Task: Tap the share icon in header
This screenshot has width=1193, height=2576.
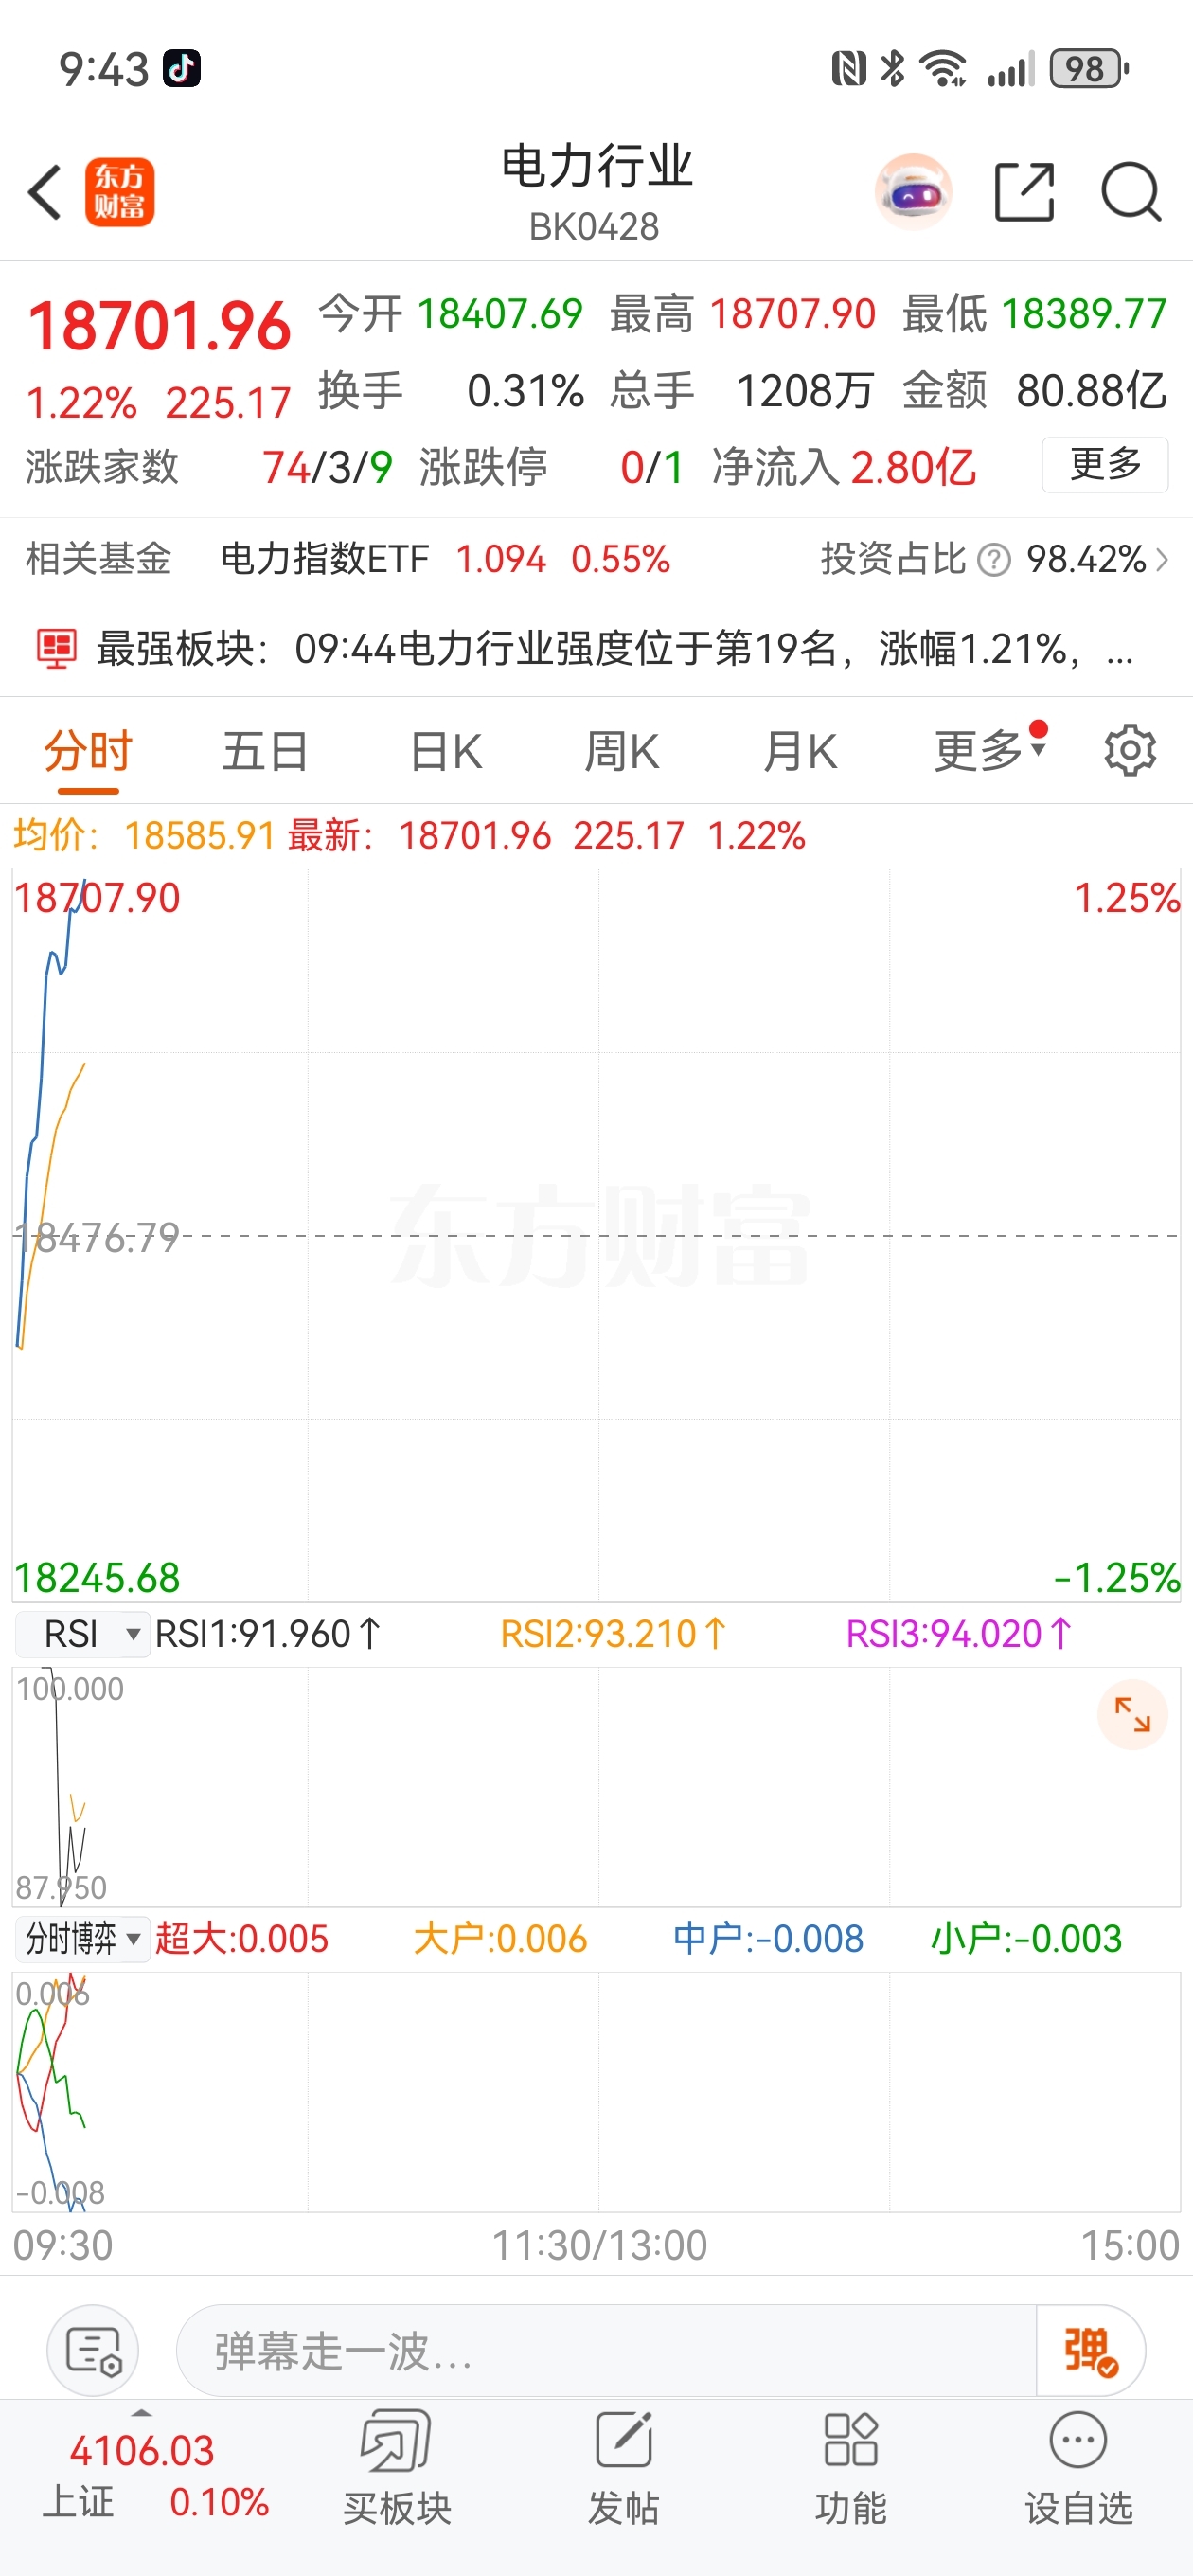Action: click(x=1024, y=192)
